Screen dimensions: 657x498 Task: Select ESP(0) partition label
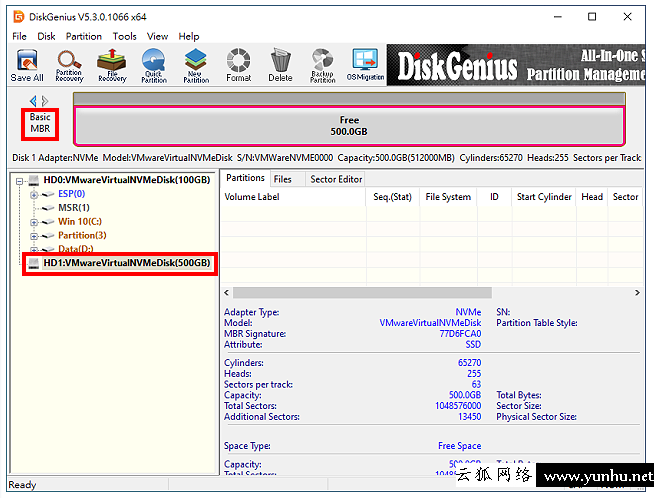click(x=71, y=194)
